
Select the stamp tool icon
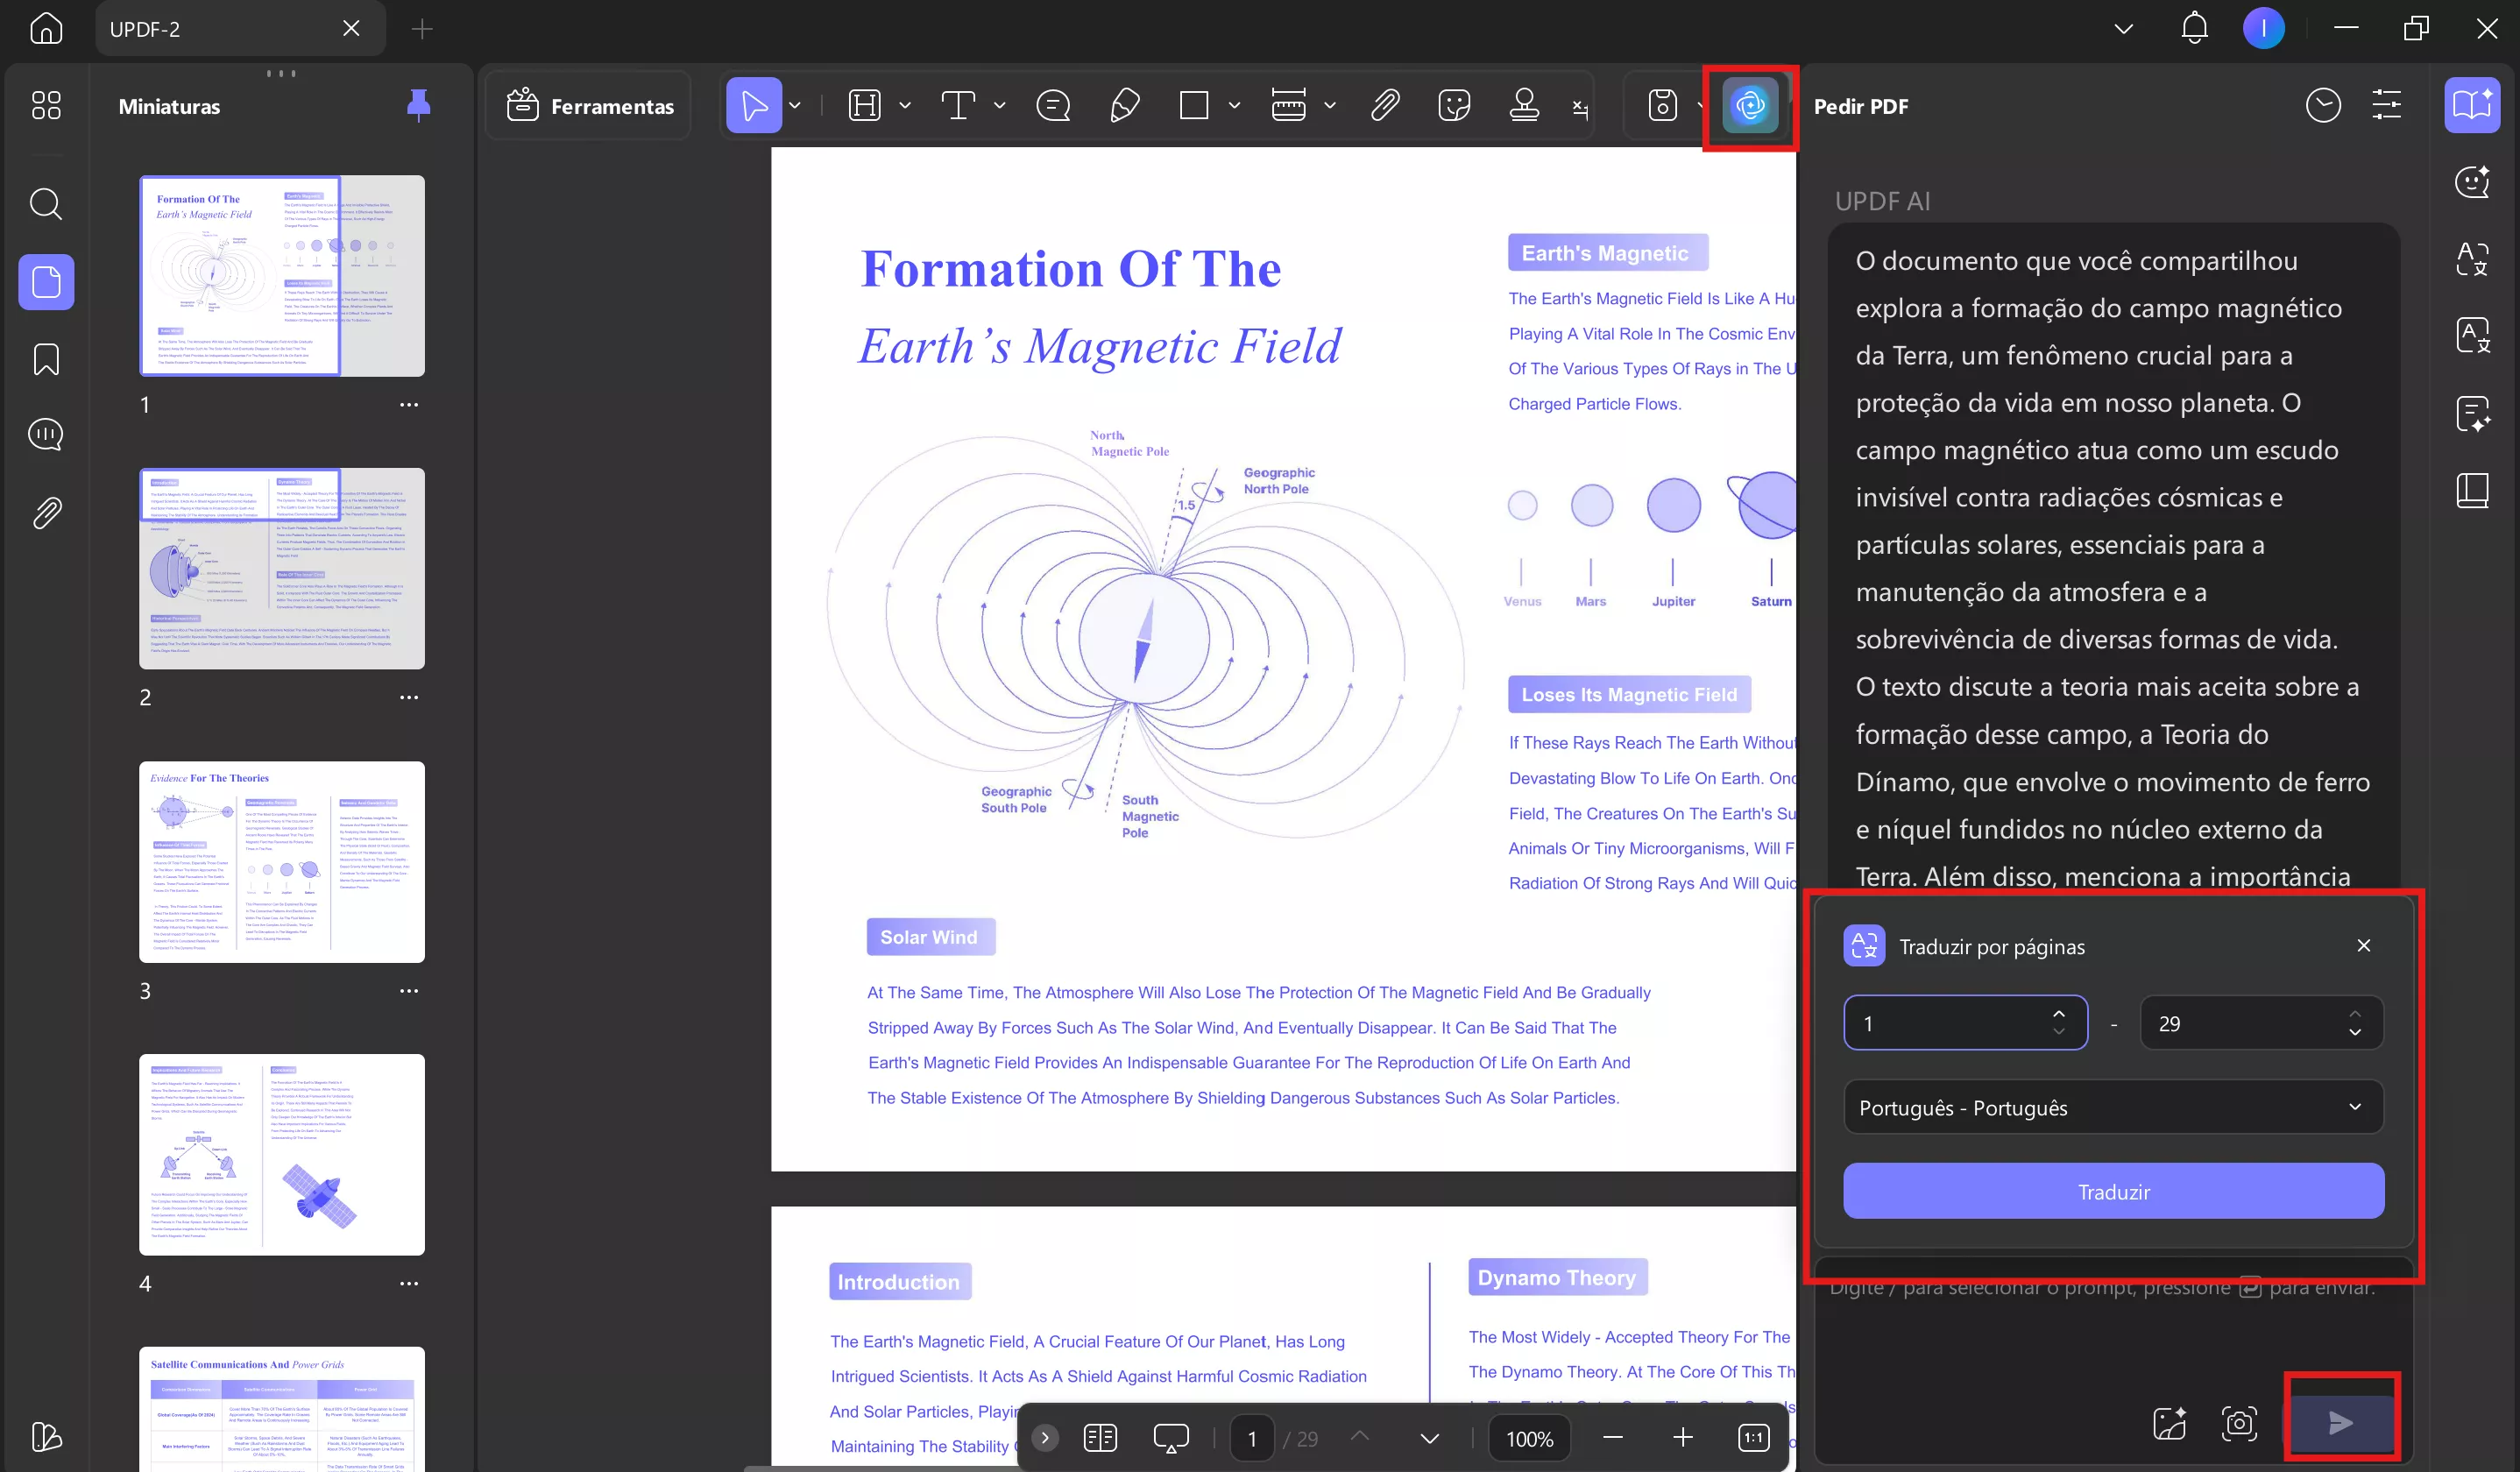point(1523,105)
